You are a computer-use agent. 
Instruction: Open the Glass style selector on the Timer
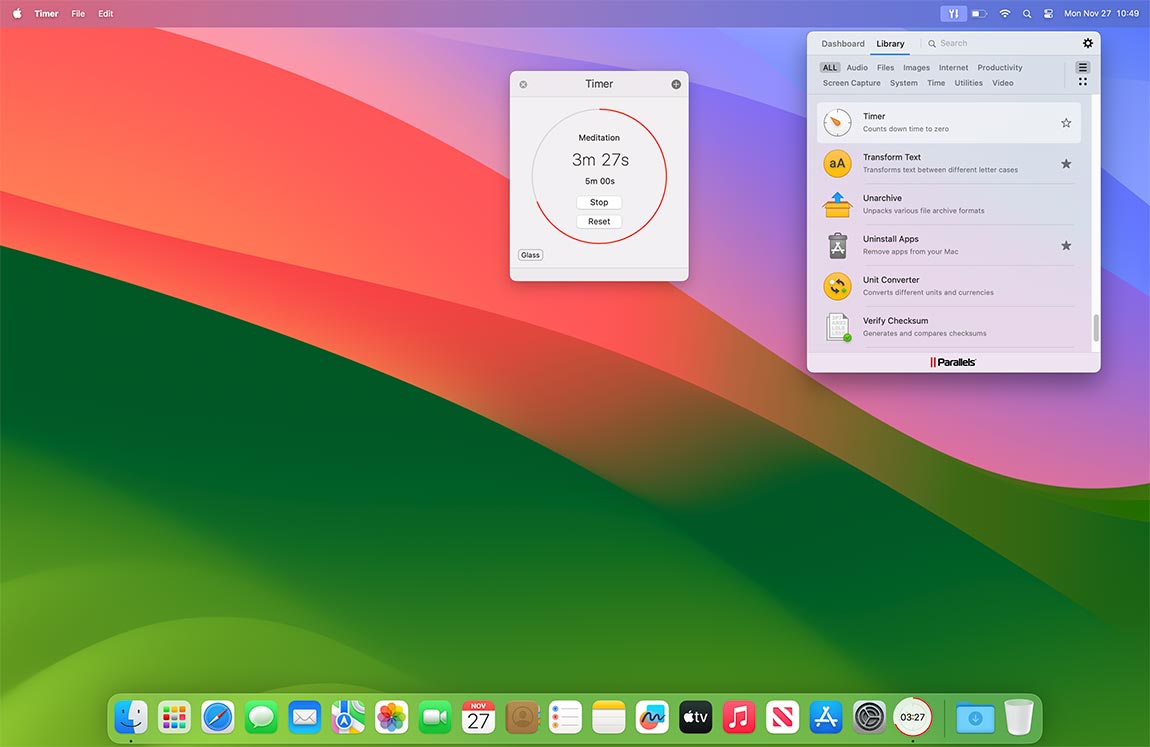(x=530, y=255)
